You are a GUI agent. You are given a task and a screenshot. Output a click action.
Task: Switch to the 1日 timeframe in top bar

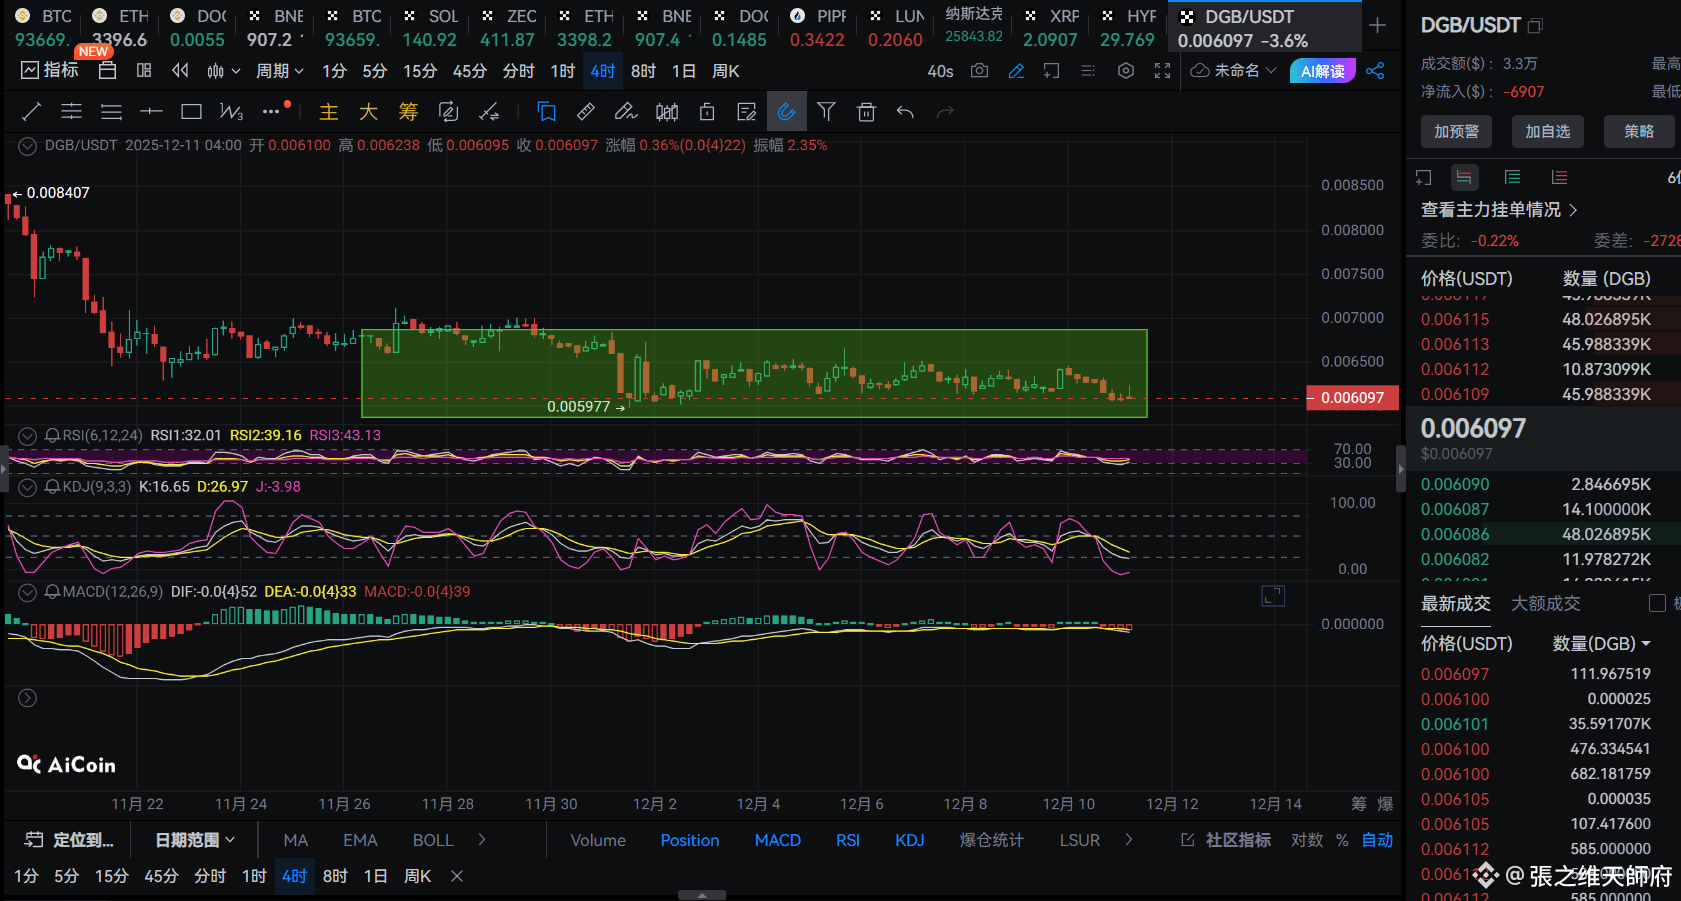click(683, 71)
